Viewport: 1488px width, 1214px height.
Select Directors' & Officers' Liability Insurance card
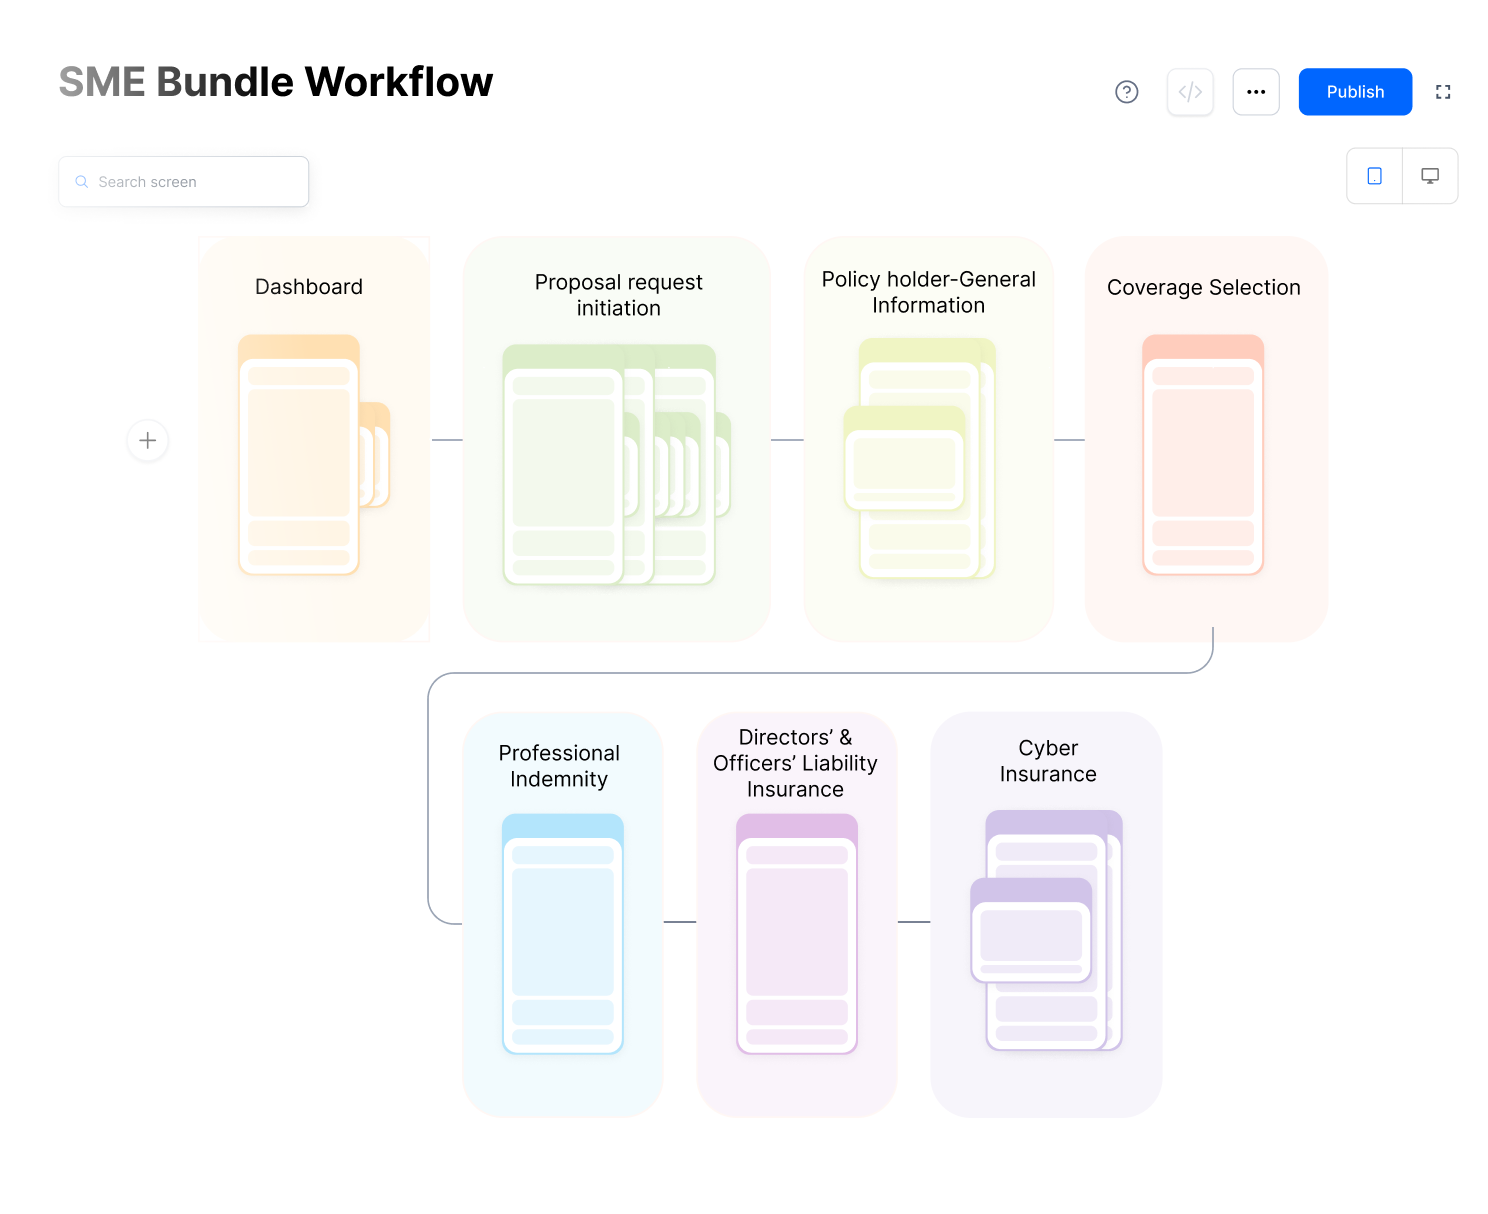point(796,933)
